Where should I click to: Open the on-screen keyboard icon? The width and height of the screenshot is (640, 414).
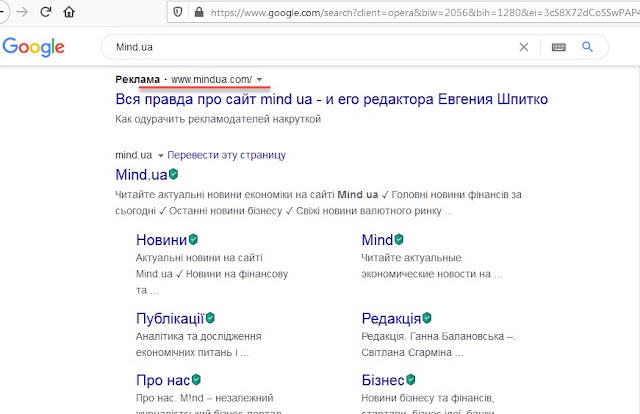pyautogui.click(x=559, y=47)
